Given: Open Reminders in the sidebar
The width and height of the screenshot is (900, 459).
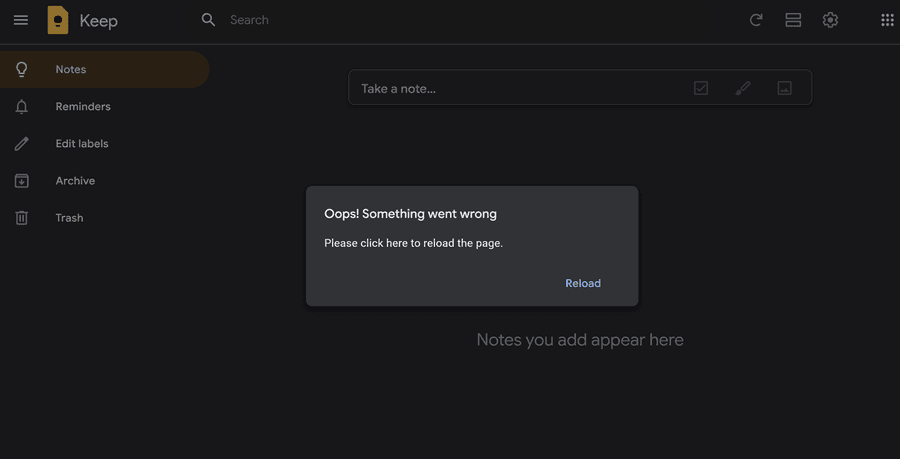Looking at the screenshot, I should pos(83,107).
